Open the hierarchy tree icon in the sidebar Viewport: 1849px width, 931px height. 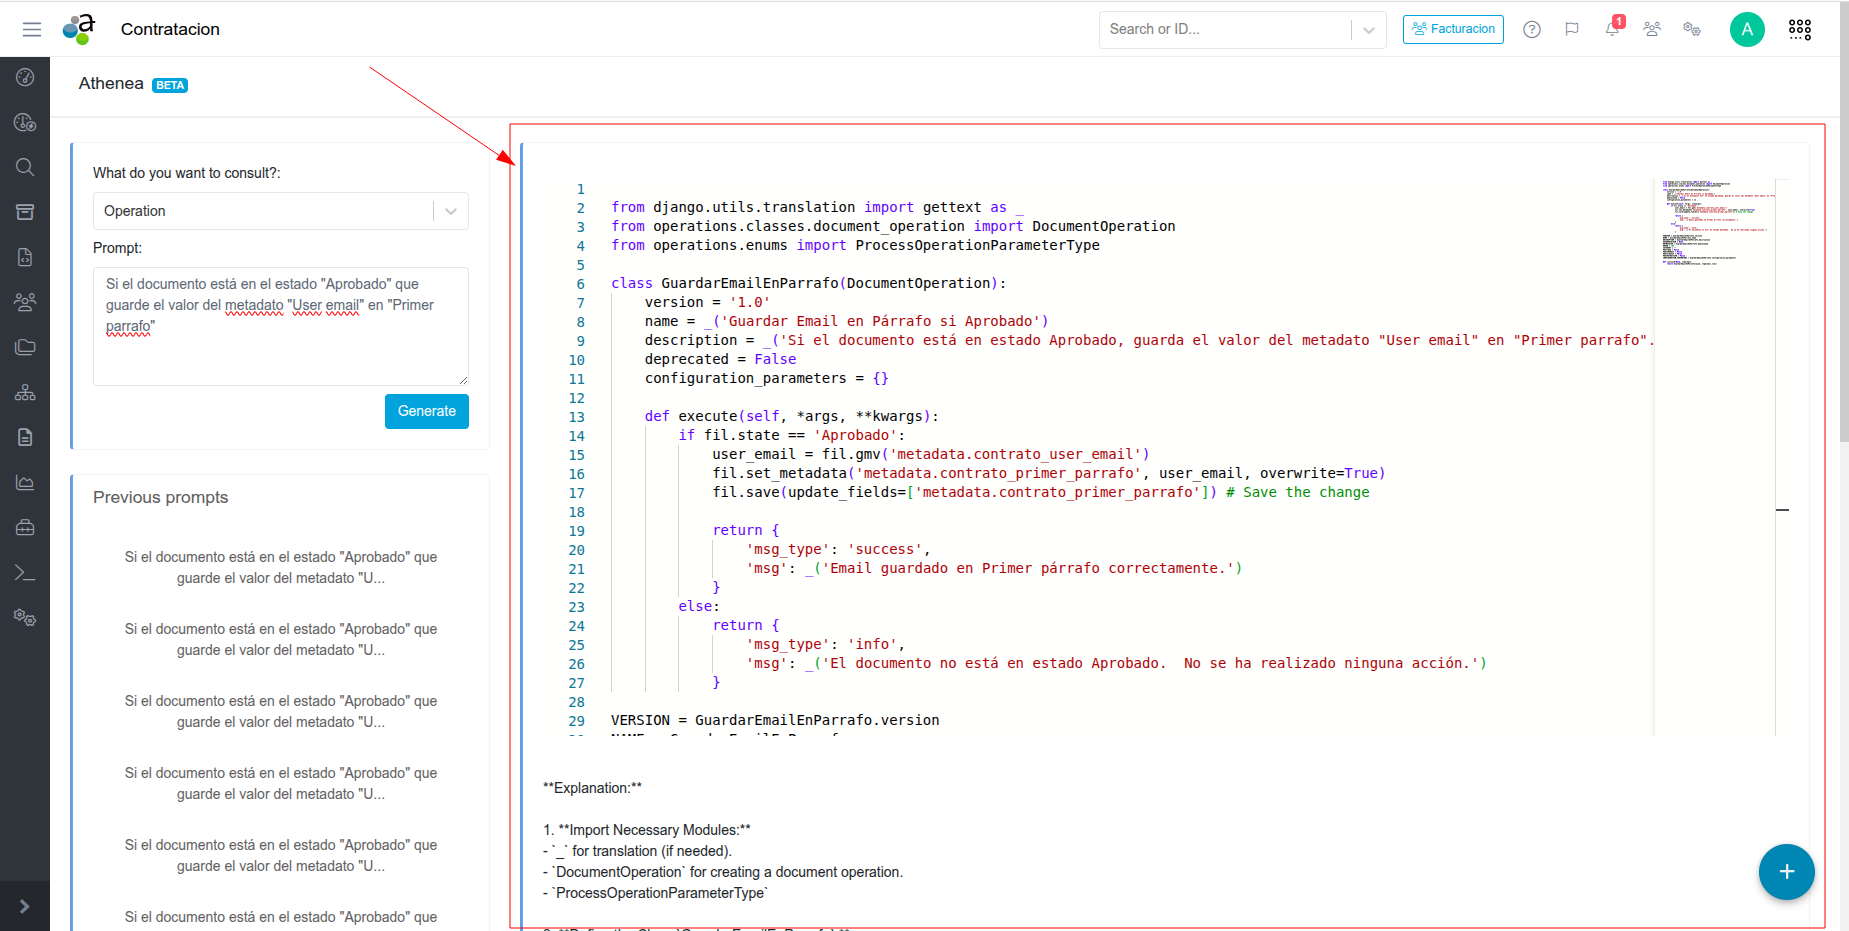click(25, 393)
